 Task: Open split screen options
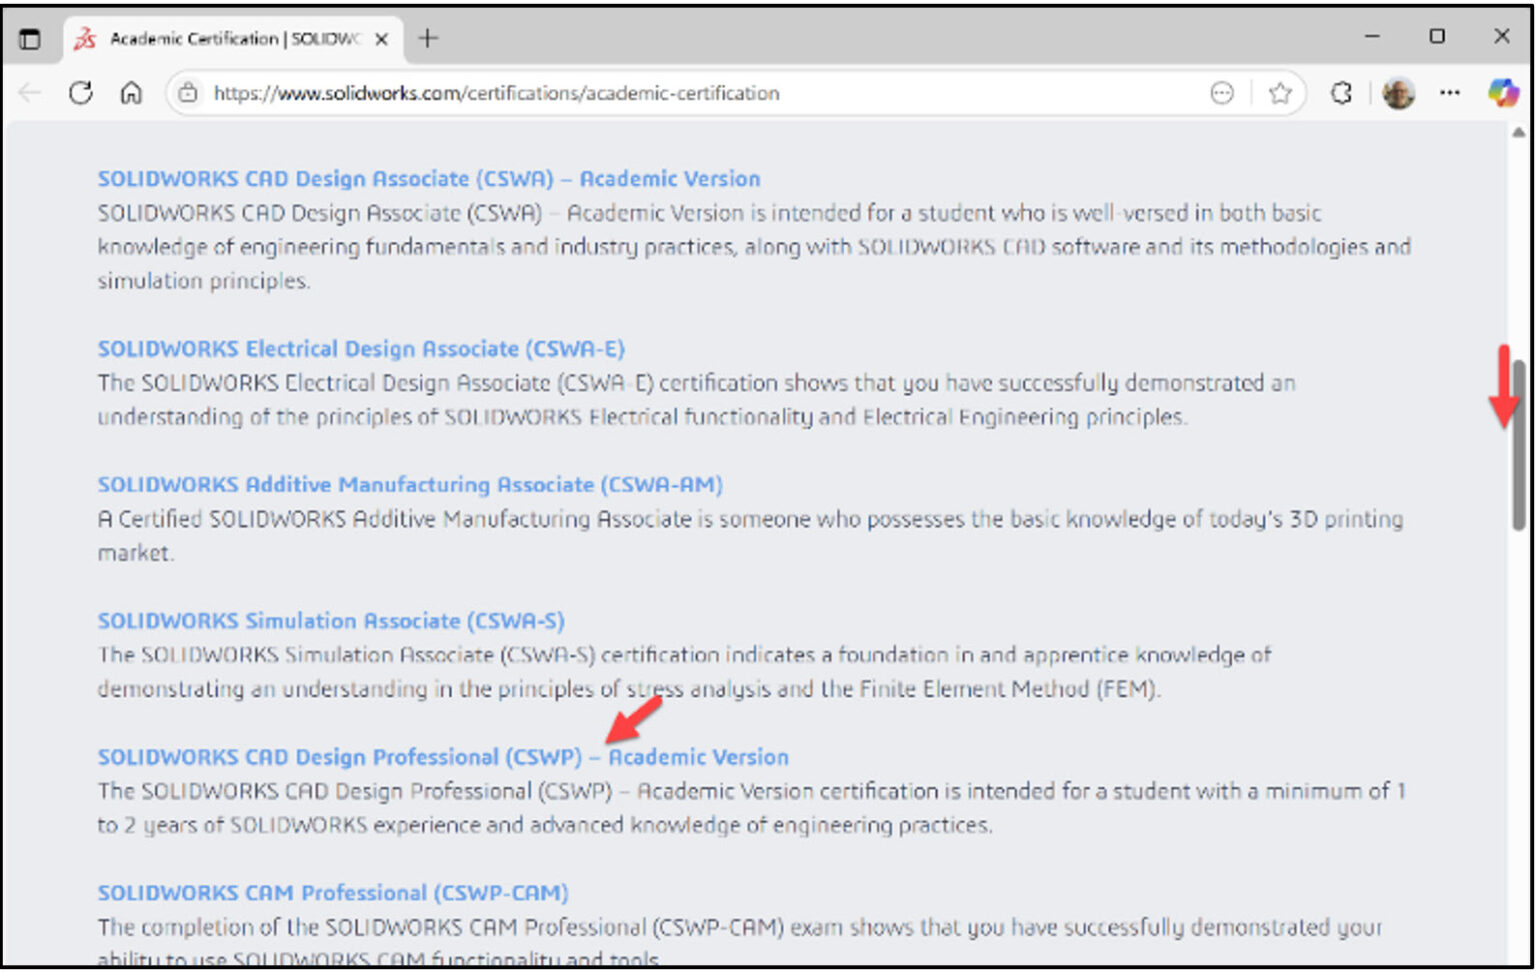(1222, 93)
